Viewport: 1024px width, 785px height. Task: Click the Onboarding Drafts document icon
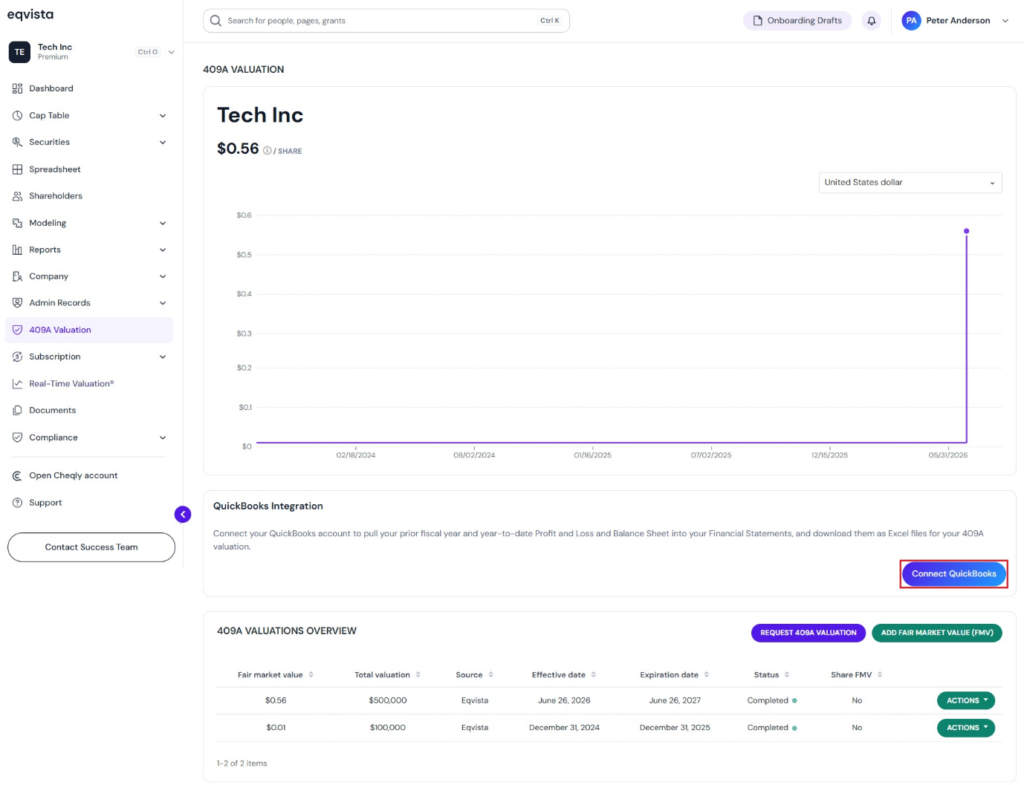point(758,21)
